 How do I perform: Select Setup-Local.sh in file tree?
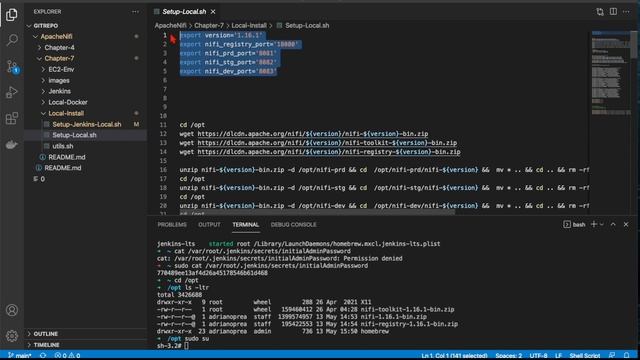85,135
